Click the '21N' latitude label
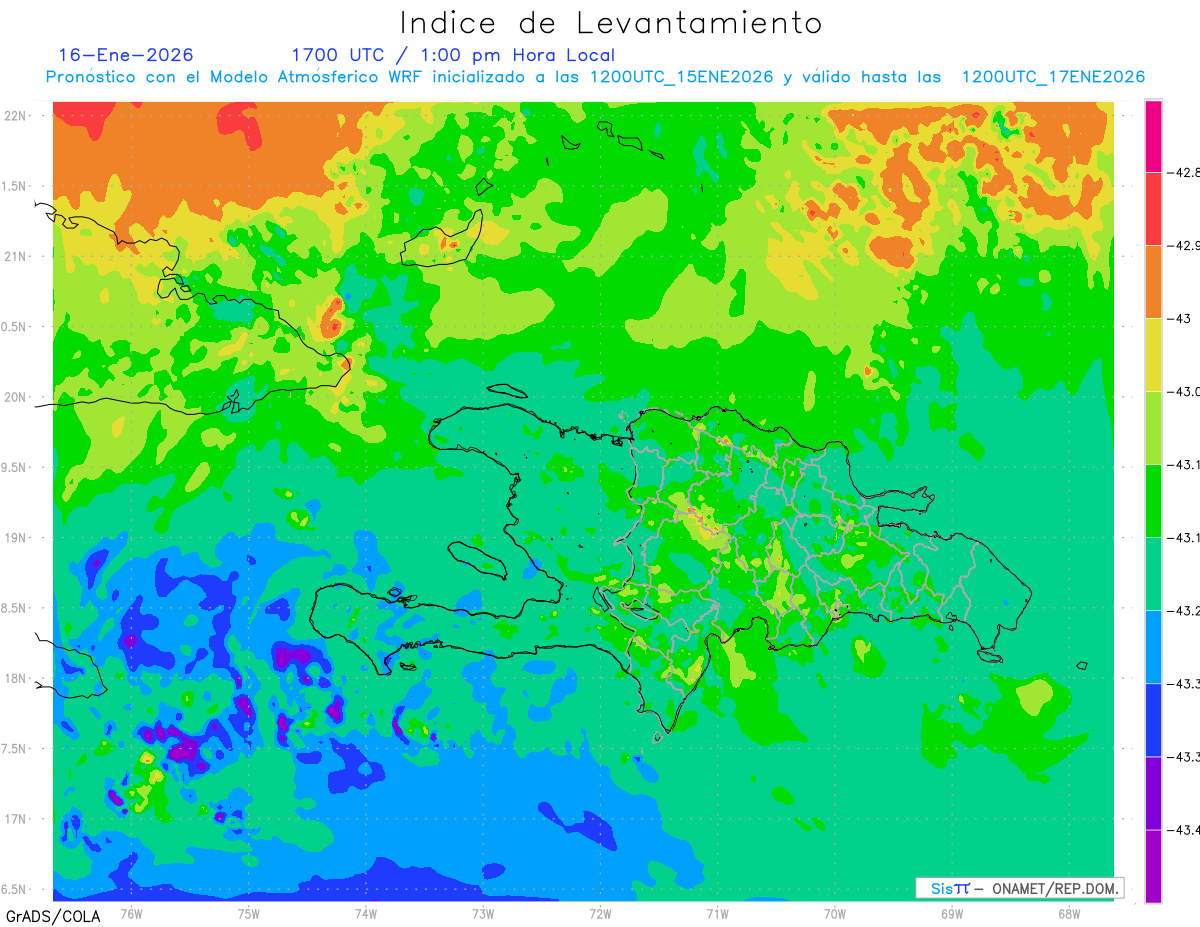The width and height of the screenshot is (1200, 927). (x=16, y=256)
